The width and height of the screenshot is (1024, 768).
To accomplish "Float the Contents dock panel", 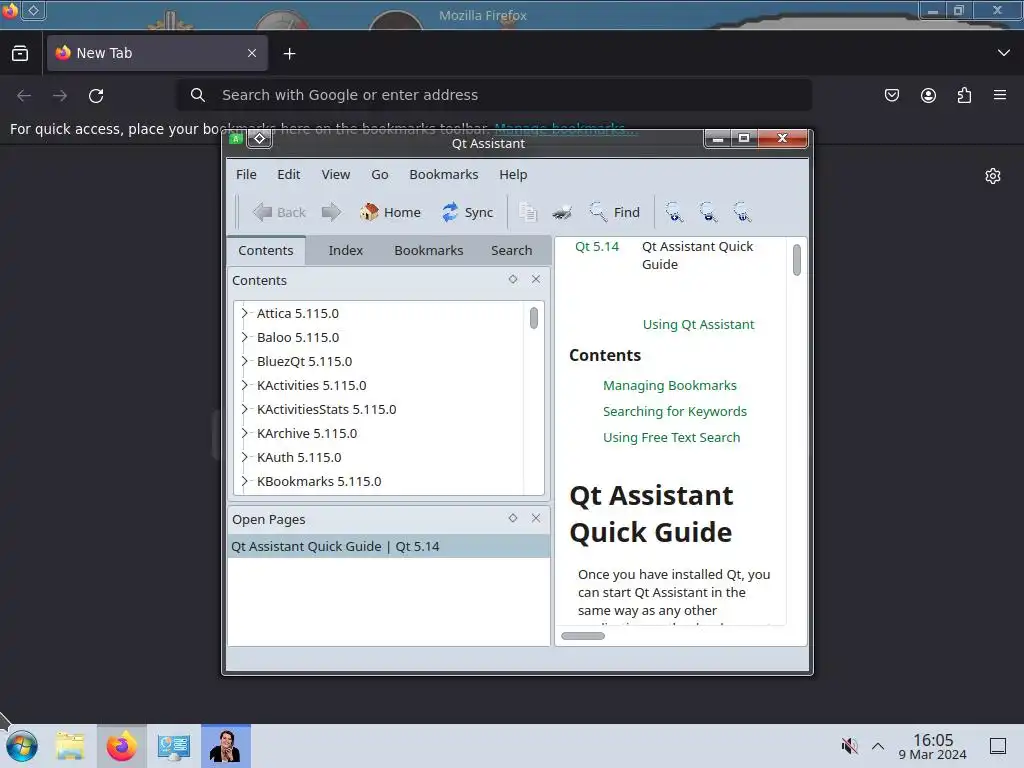I will click(x=513, y=280).
